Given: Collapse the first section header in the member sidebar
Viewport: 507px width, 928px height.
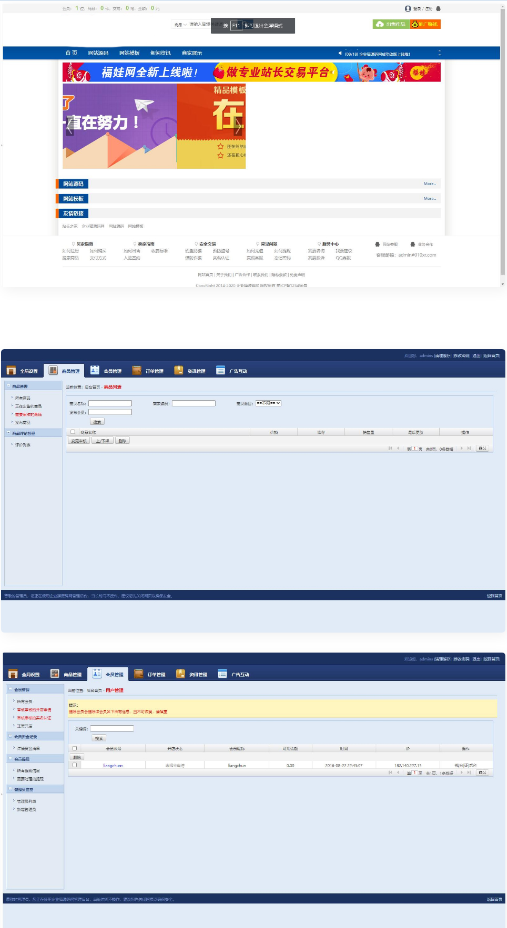Looking at the screenshot, I should (35, 689).
